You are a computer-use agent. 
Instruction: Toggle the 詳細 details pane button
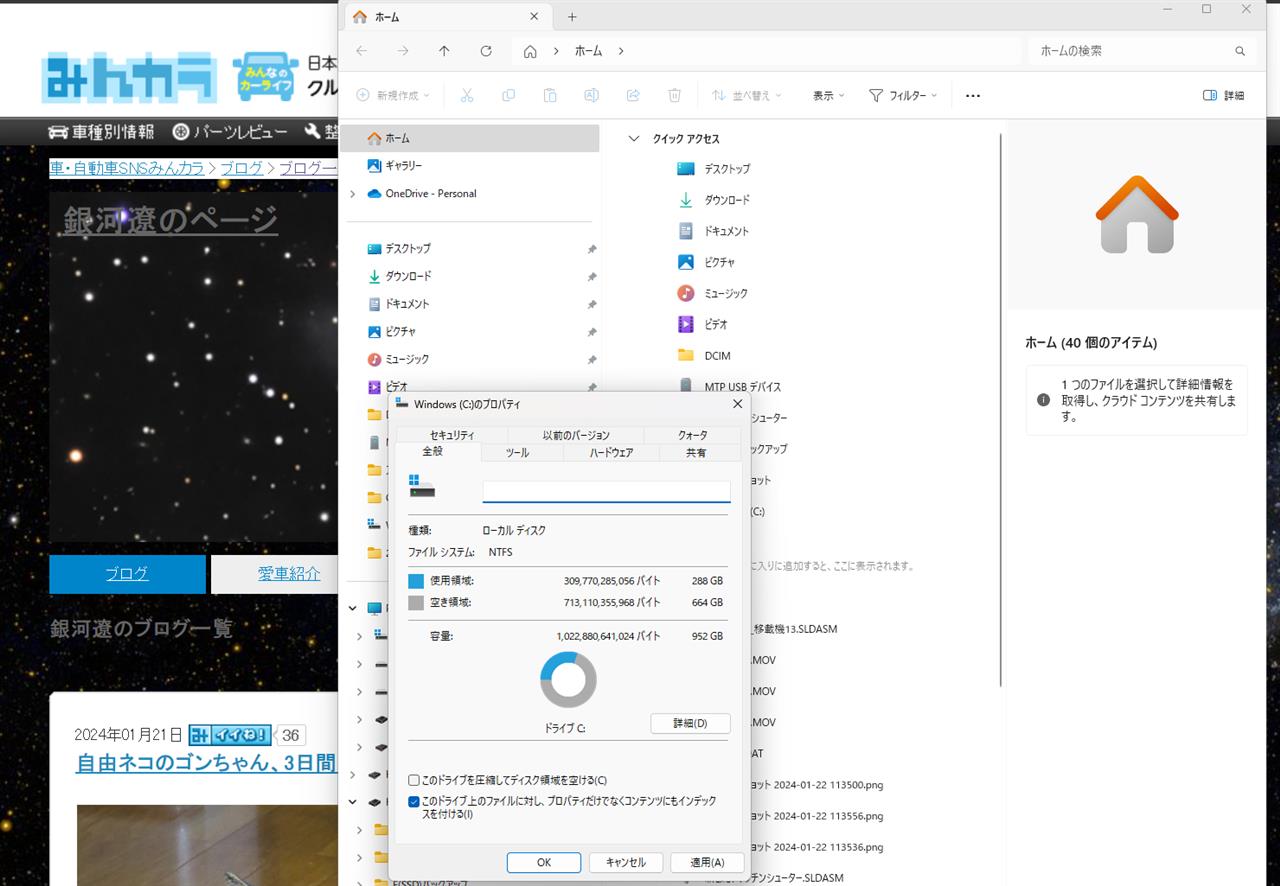pyautogui.click(x=1224, y=95)
